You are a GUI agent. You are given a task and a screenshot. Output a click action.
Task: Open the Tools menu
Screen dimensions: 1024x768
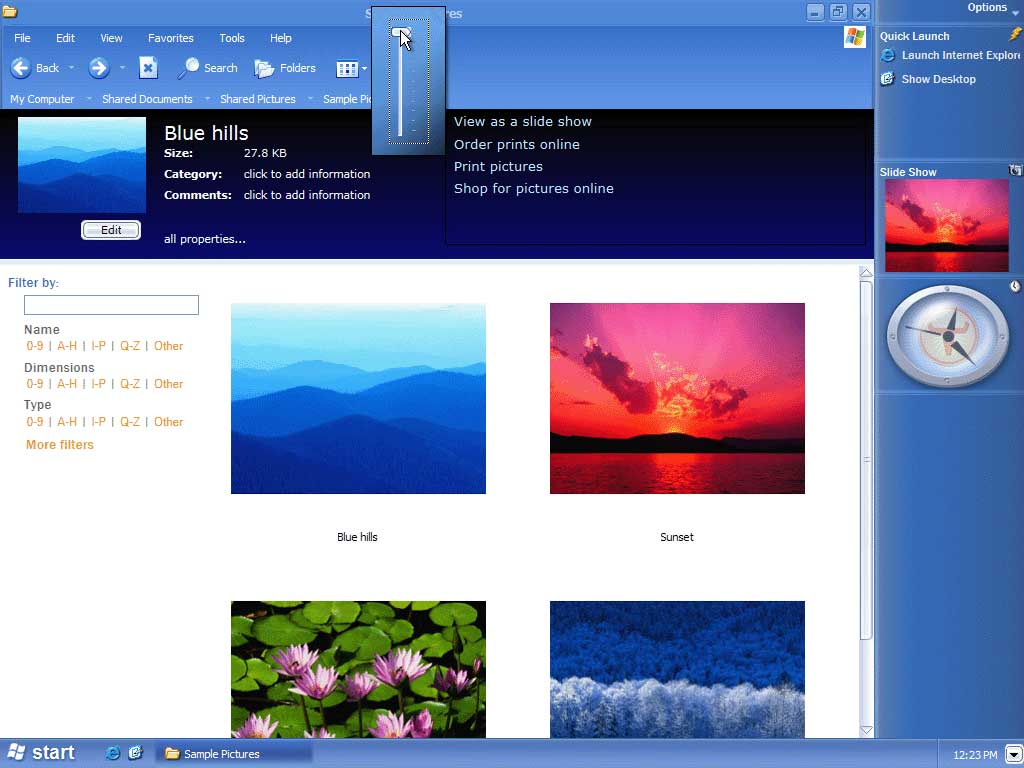(232, 38)
